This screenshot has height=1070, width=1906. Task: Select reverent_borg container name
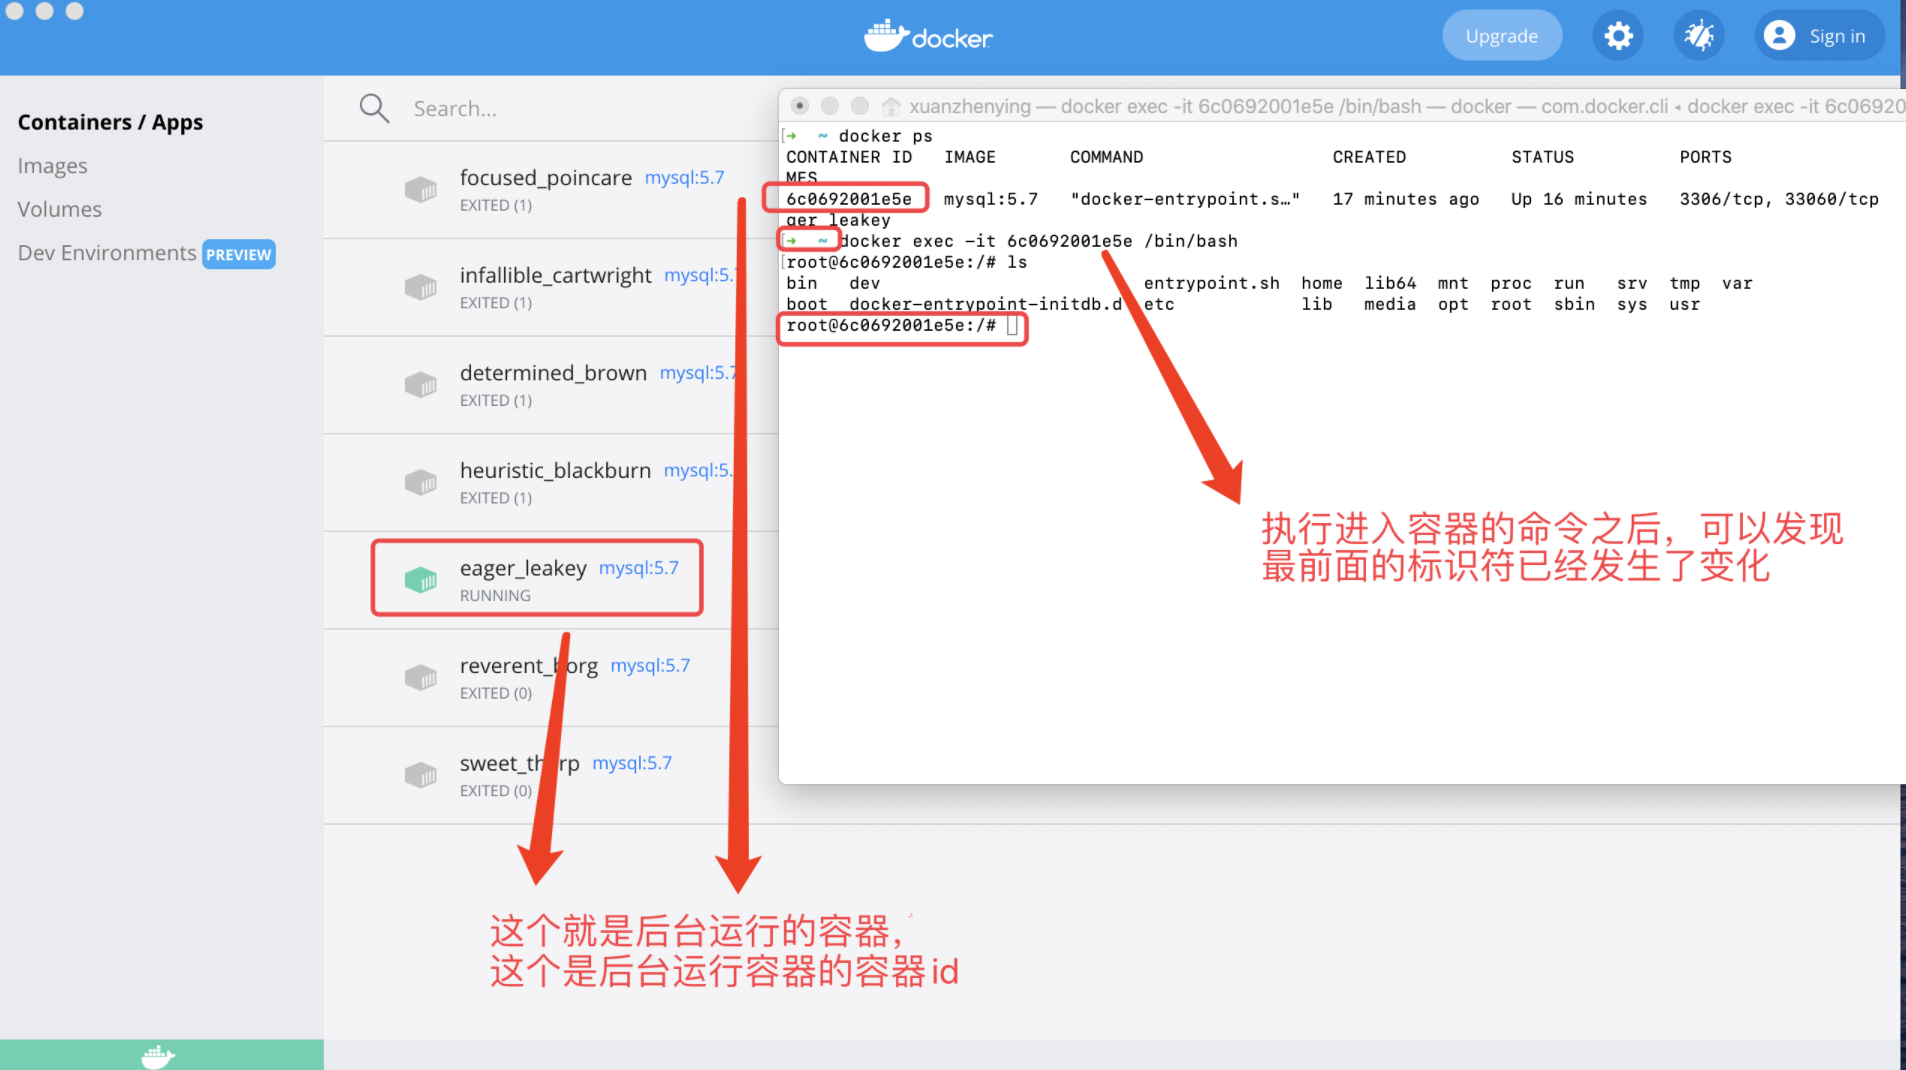click(529, 666)
